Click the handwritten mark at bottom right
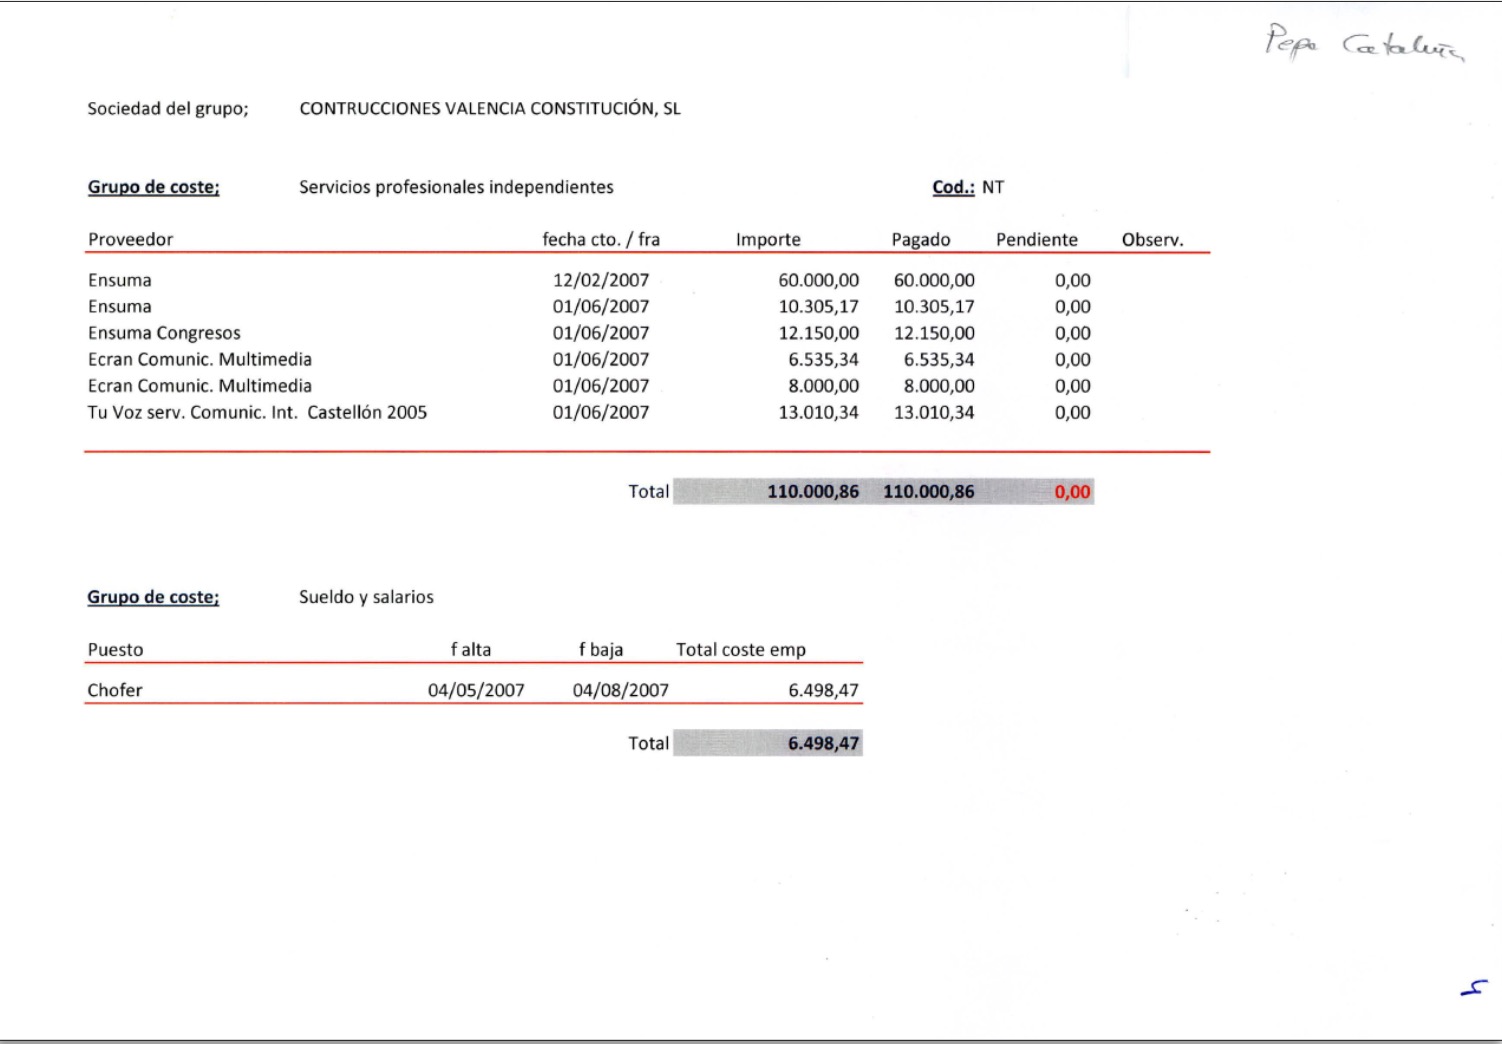This screenshot has width=1502, height=1044. (1474, 988)
